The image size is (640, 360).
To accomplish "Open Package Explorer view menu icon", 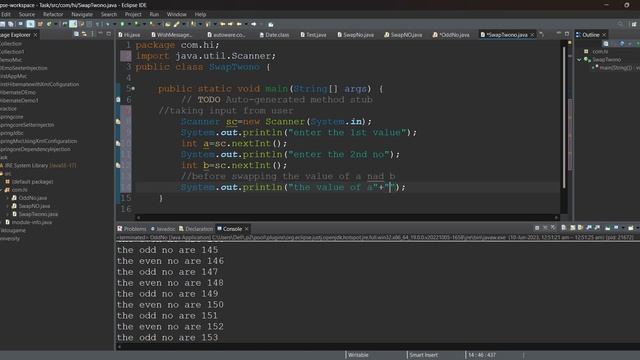I will click(93, 34).
